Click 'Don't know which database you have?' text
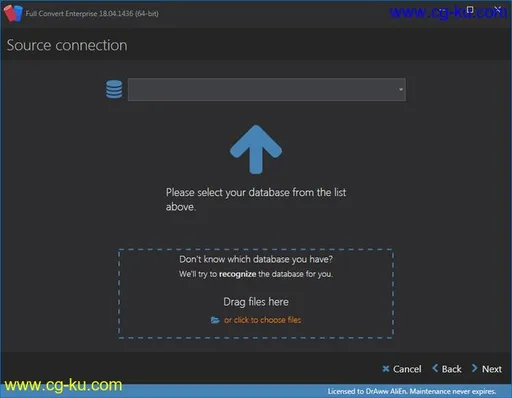Viewport: 512px width, 398px height. (256, 259)
